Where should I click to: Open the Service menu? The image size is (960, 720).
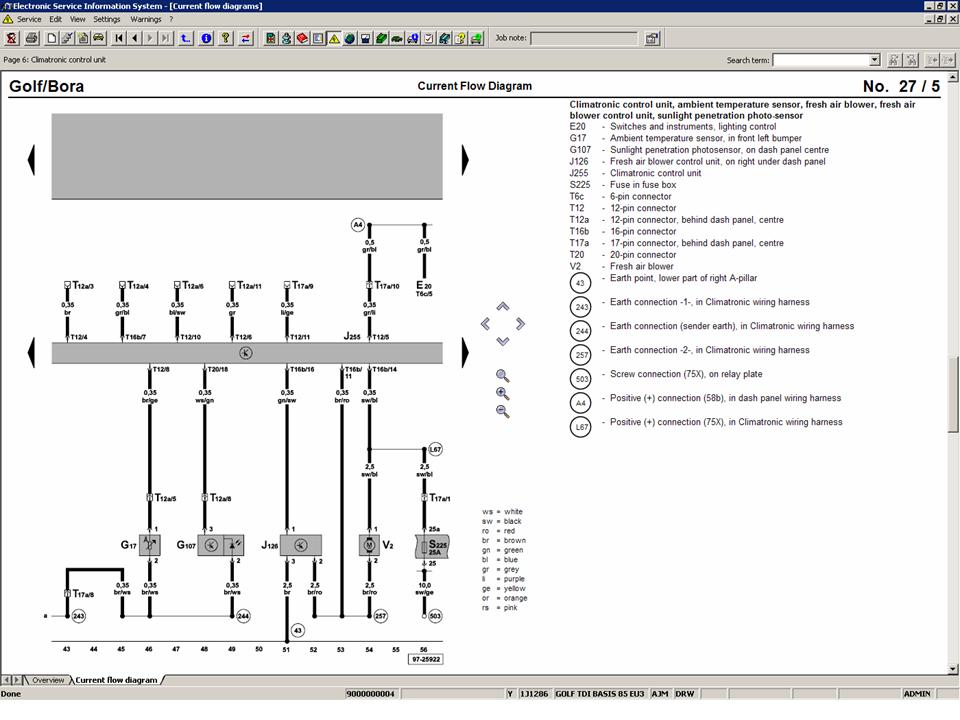click(29, 19)
